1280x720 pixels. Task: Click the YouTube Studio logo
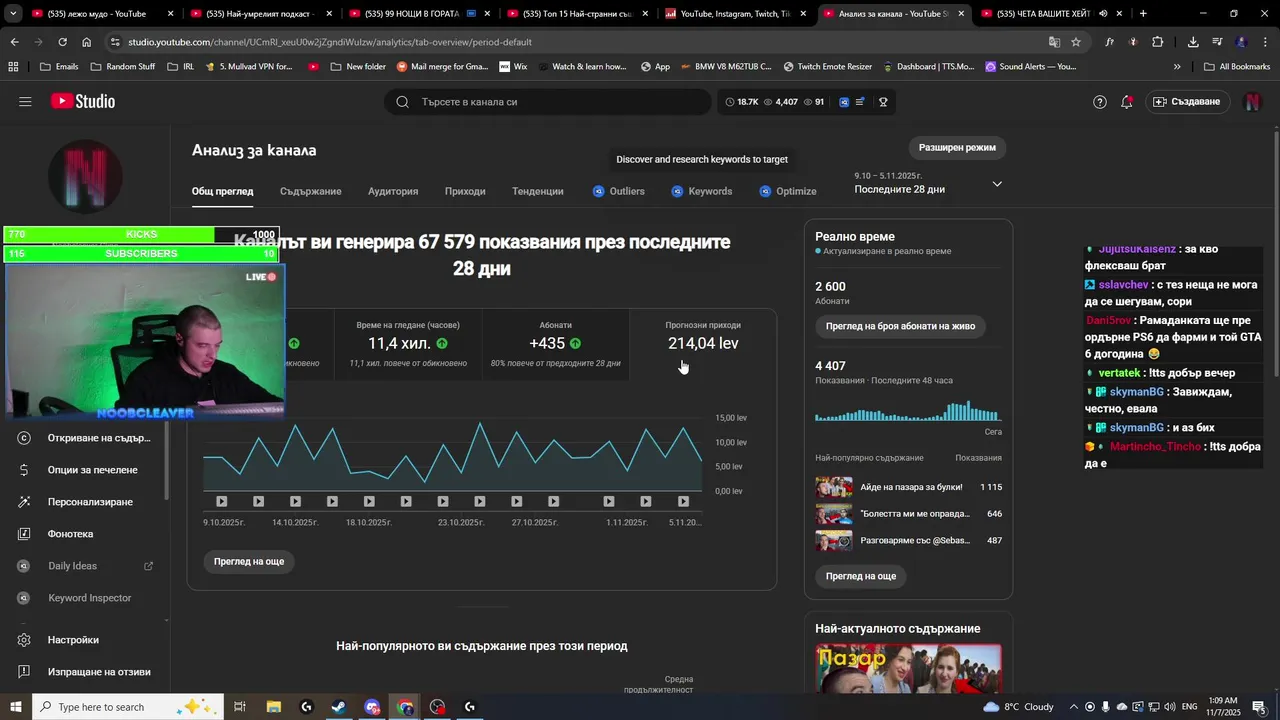coord(83,102)
